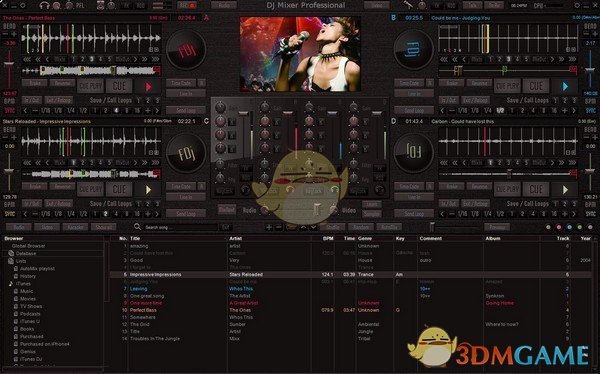This screenshot has width=600, height=374.
Task: Open TV Shows tree item
Action: coord(31,306)
